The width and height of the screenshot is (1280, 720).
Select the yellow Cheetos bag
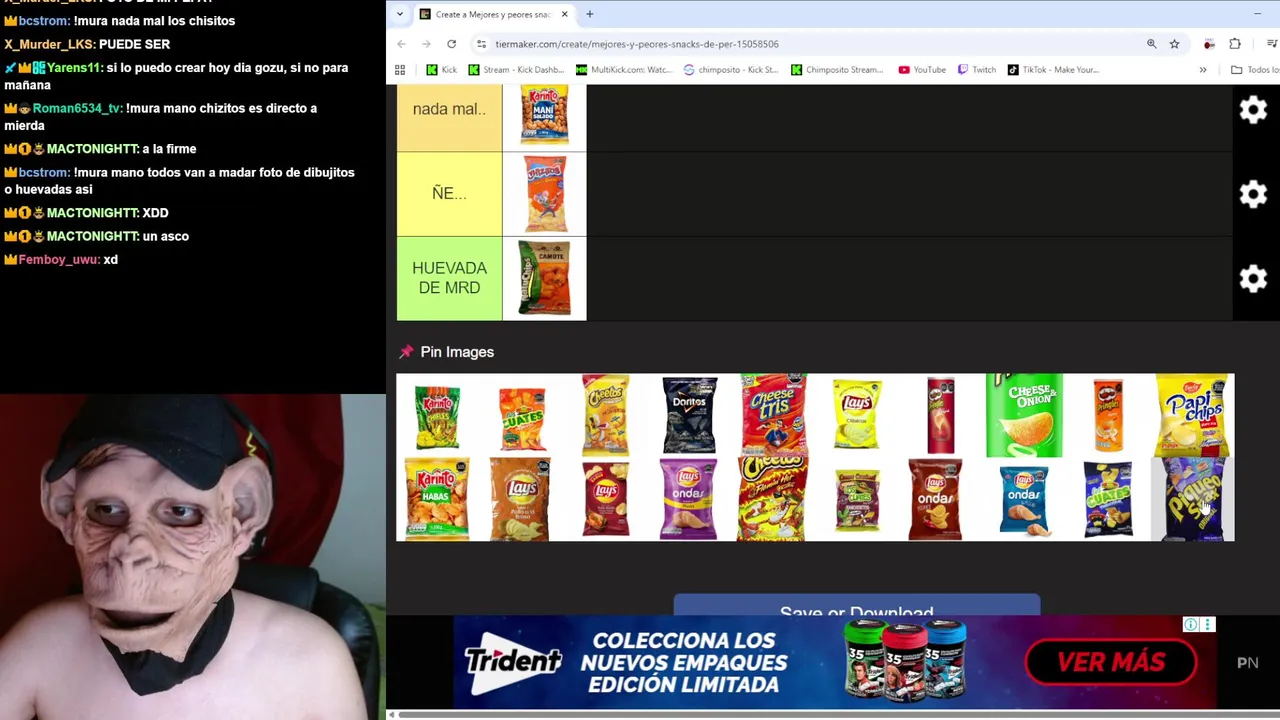(605, 416)
